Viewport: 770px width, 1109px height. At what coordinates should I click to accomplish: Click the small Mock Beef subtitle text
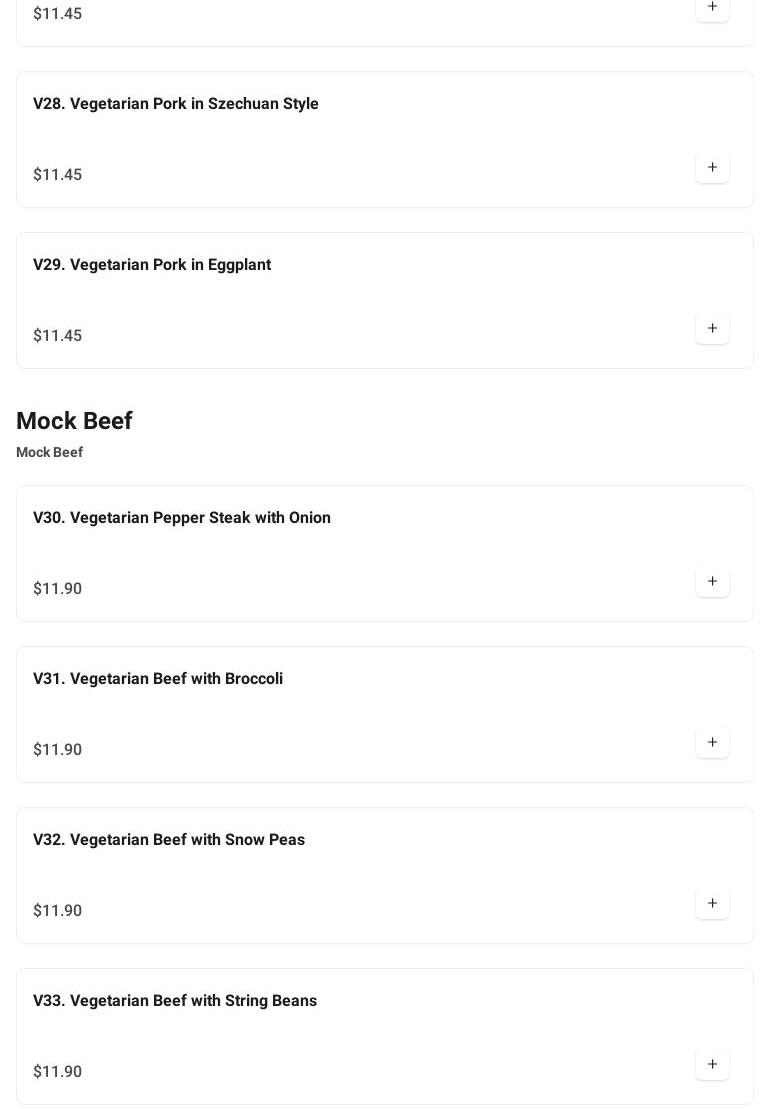pos(49,453)
